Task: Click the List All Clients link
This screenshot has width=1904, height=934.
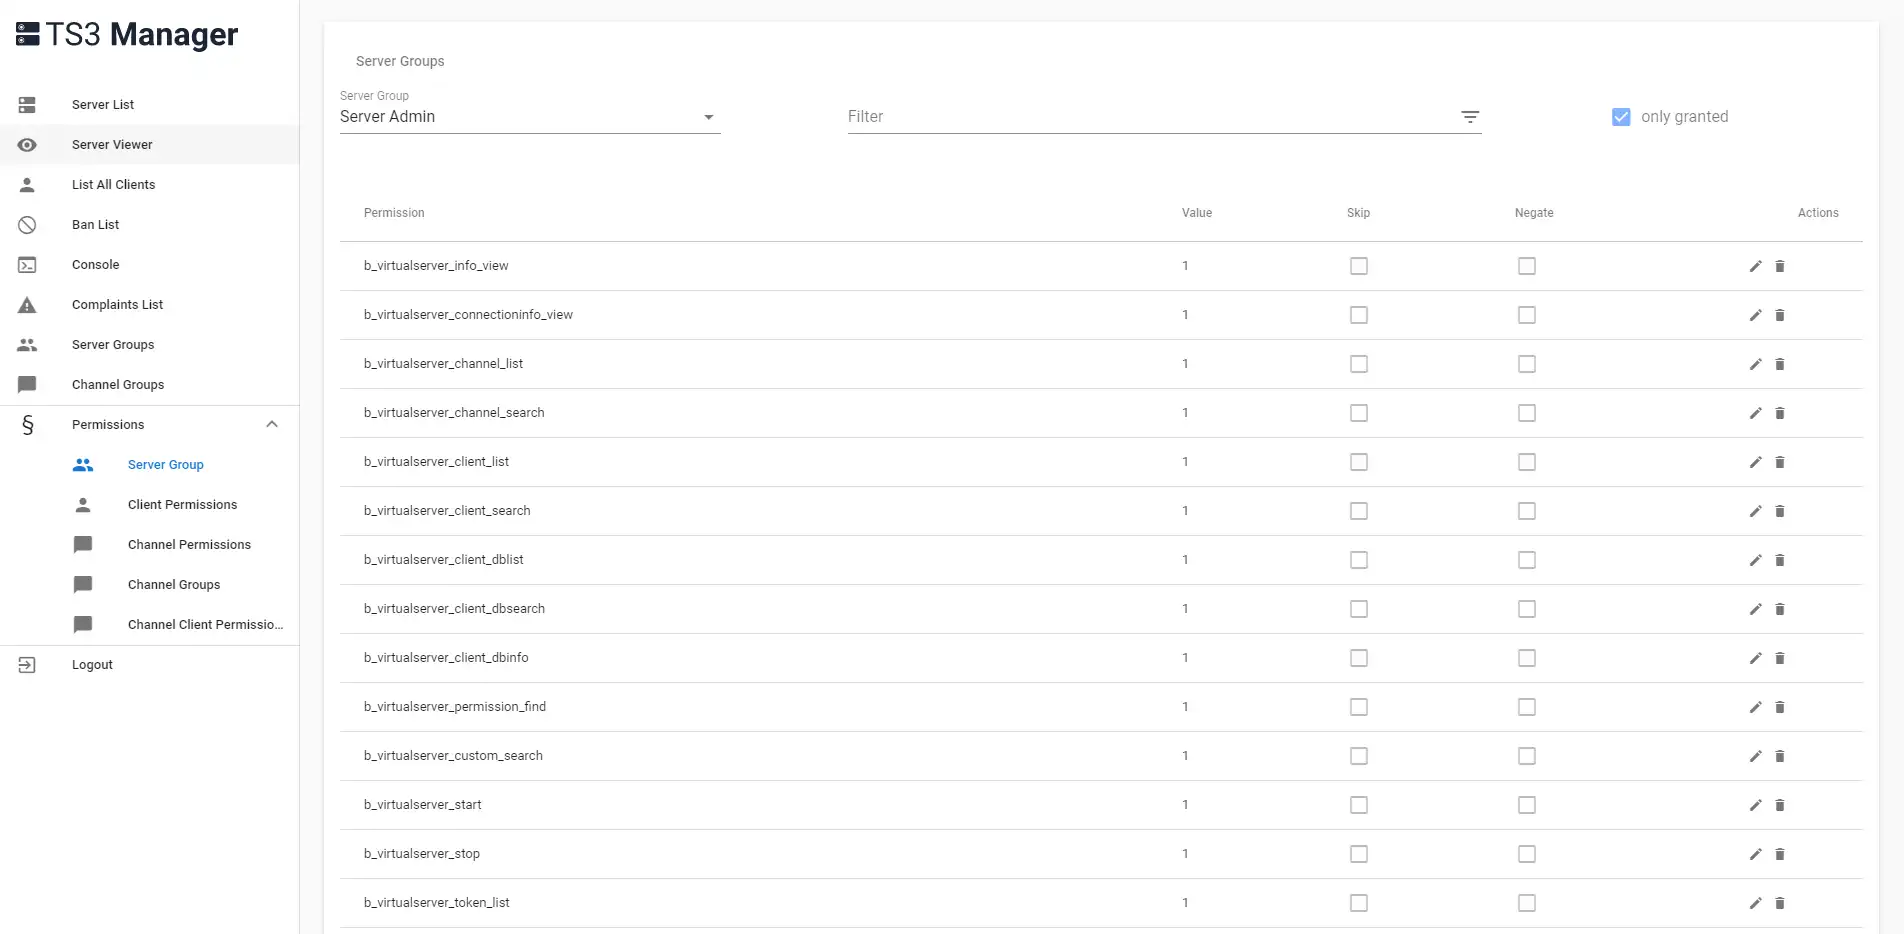Action: (113, 185)
